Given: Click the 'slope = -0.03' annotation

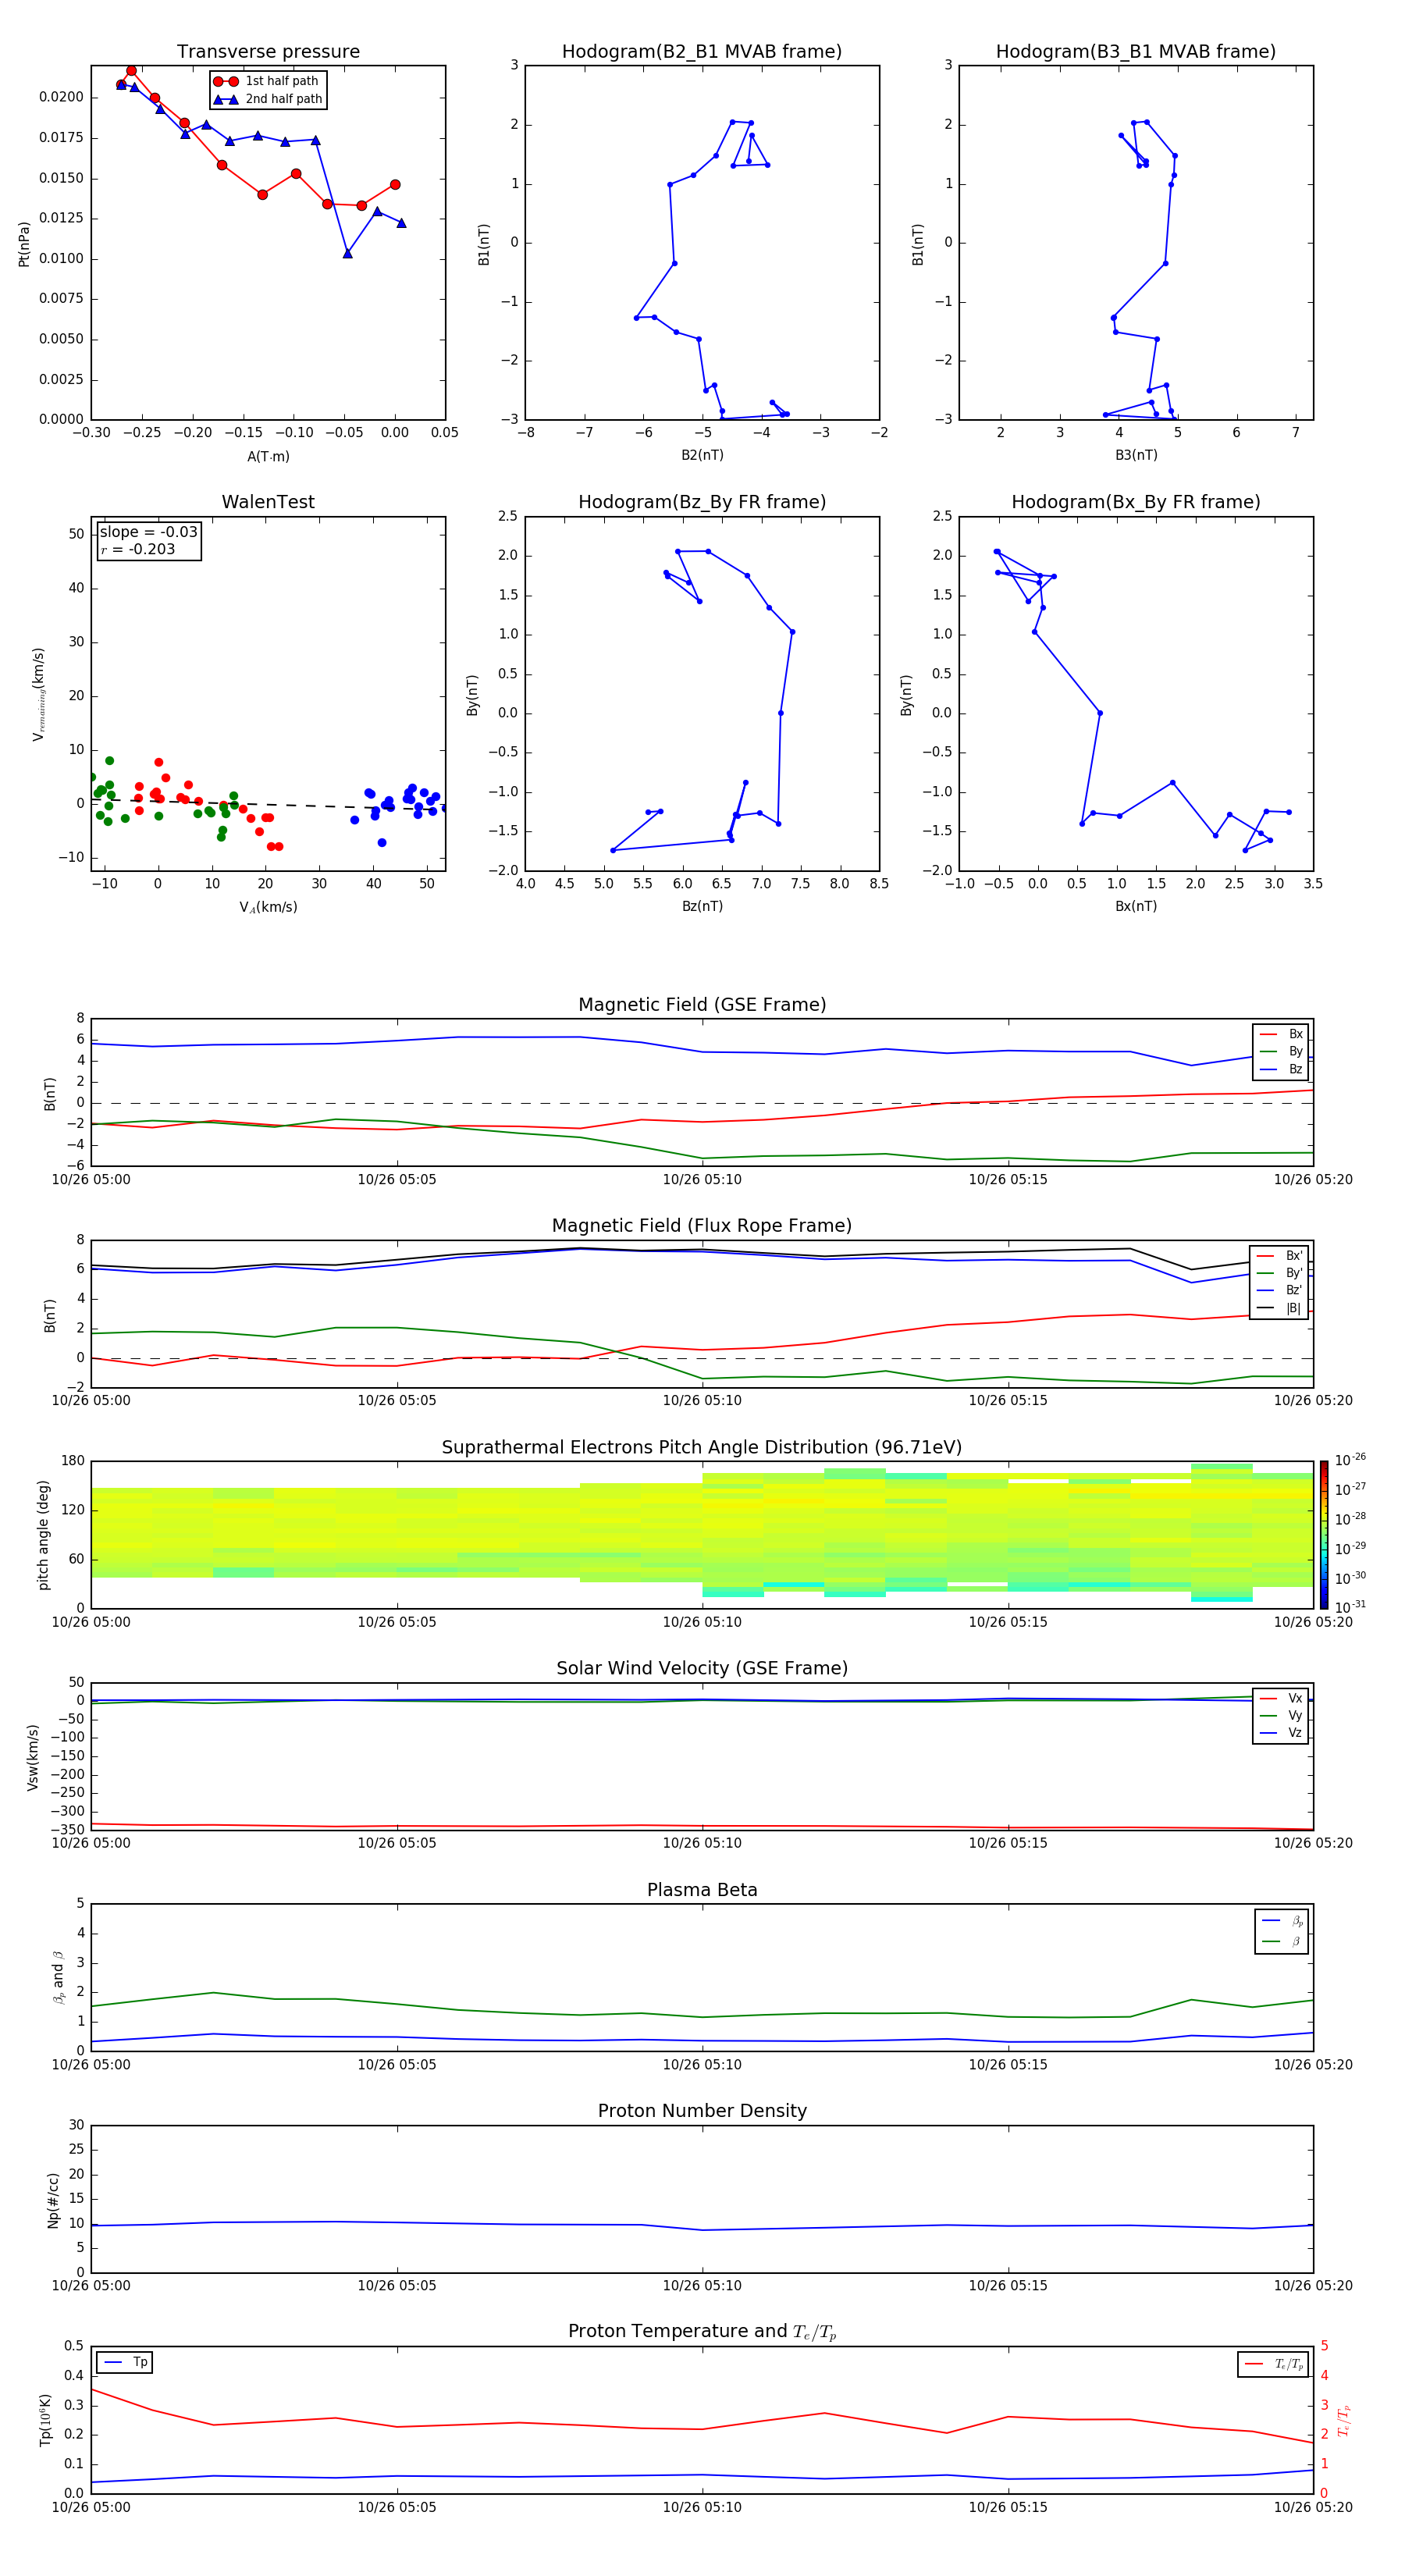Looking at the screenshot, I should coord(149,532).
